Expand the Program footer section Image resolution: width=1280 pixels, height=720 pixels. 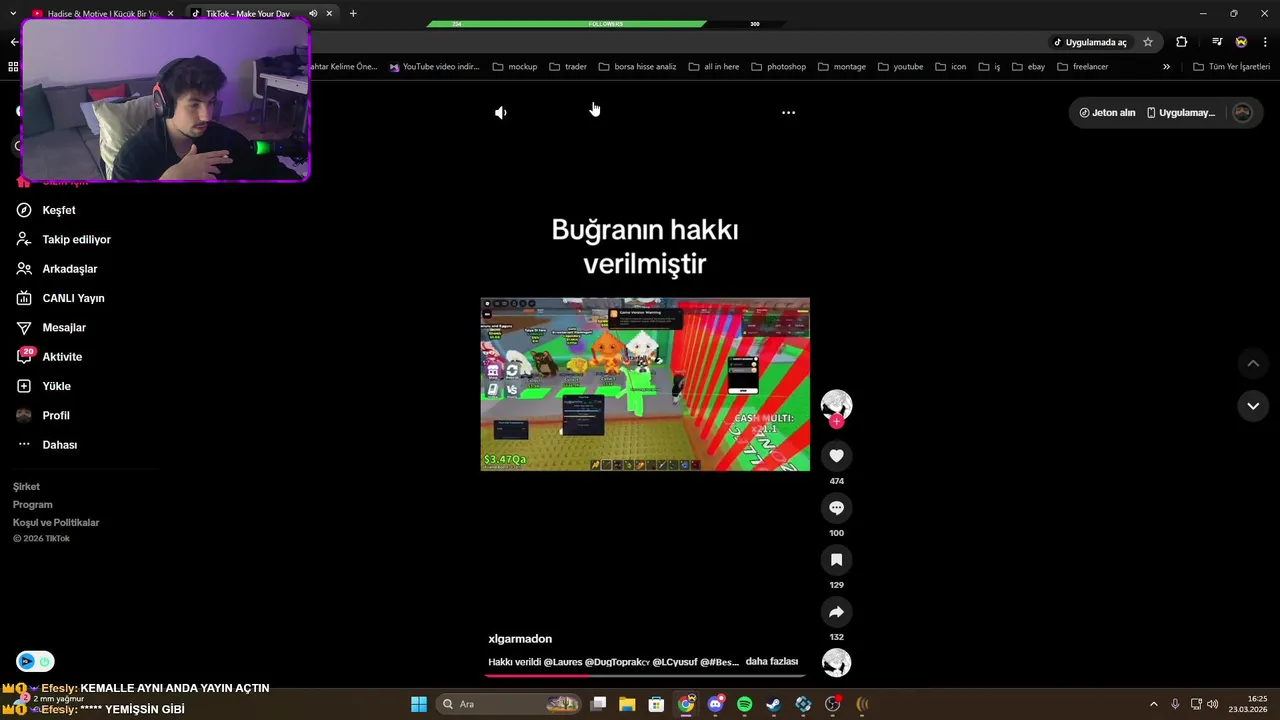pyautogui.click(x=32, y=505)
